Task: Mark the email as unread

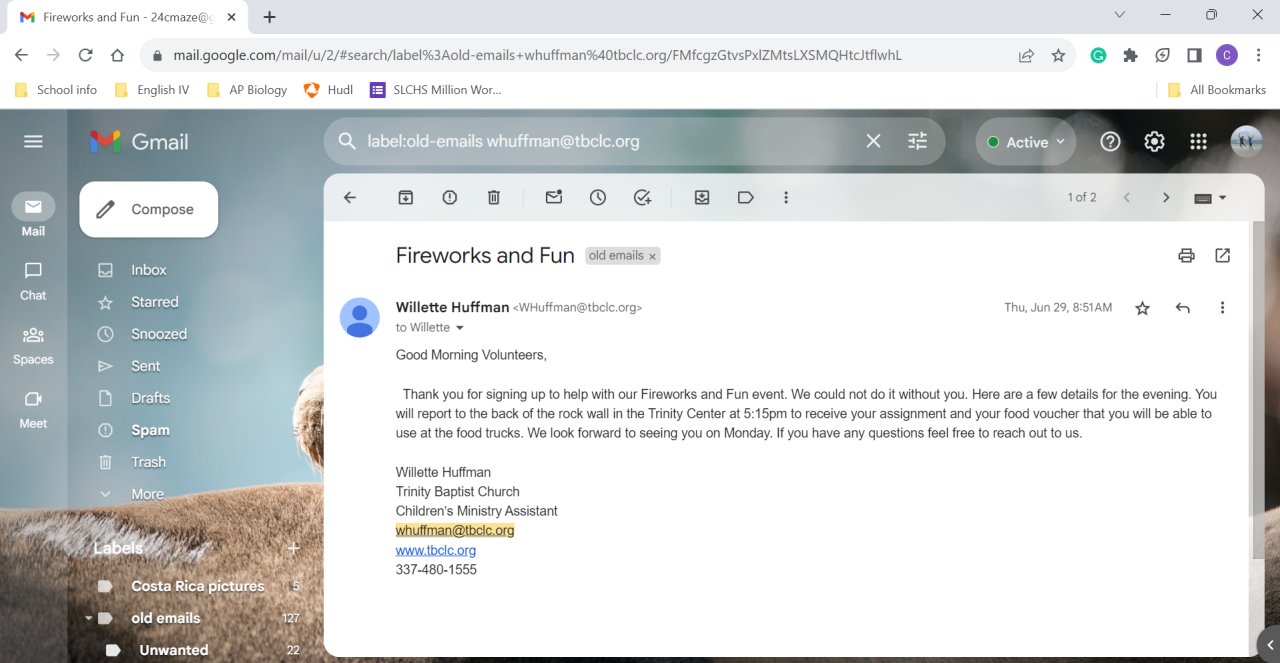Action: (554, 198)
